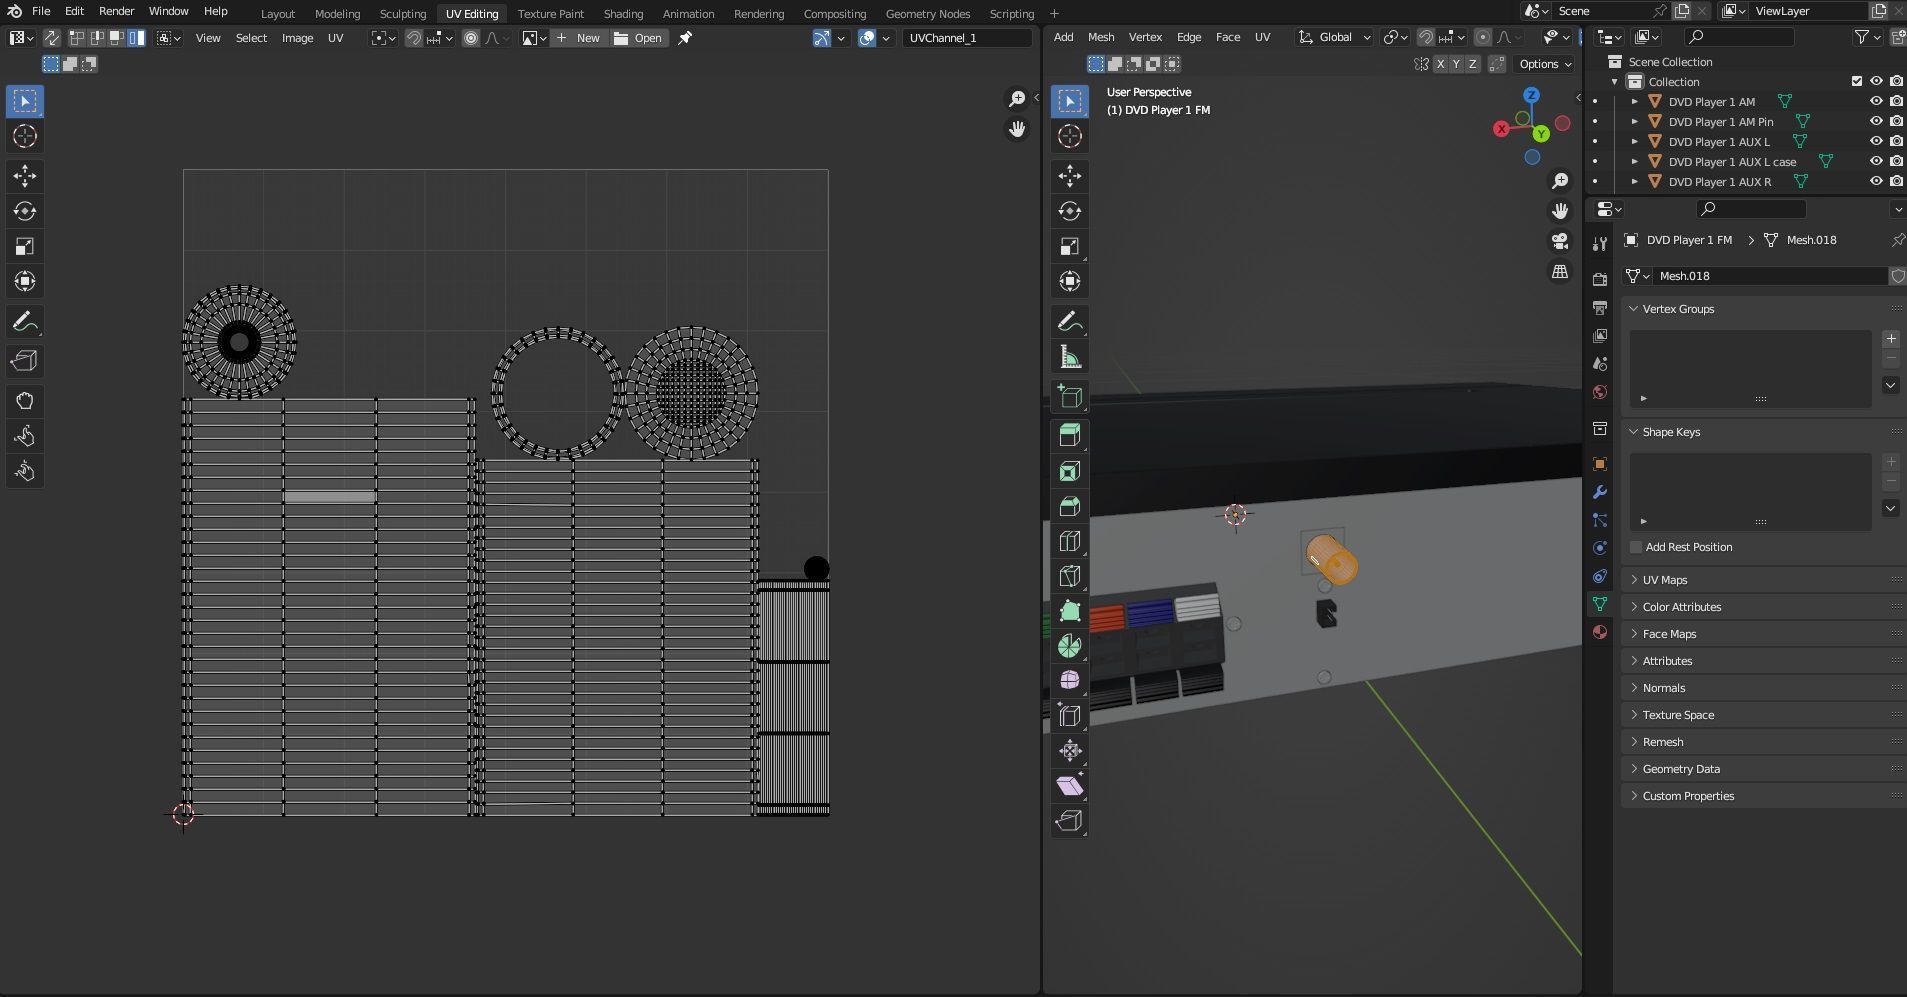
Task: Select the Measure tool in 3D viewport
Action: click(x=1070, y=356)
